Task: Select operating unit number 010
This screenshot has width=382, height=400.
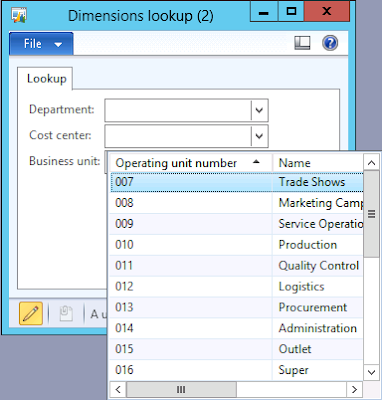Action: point(191,245)
